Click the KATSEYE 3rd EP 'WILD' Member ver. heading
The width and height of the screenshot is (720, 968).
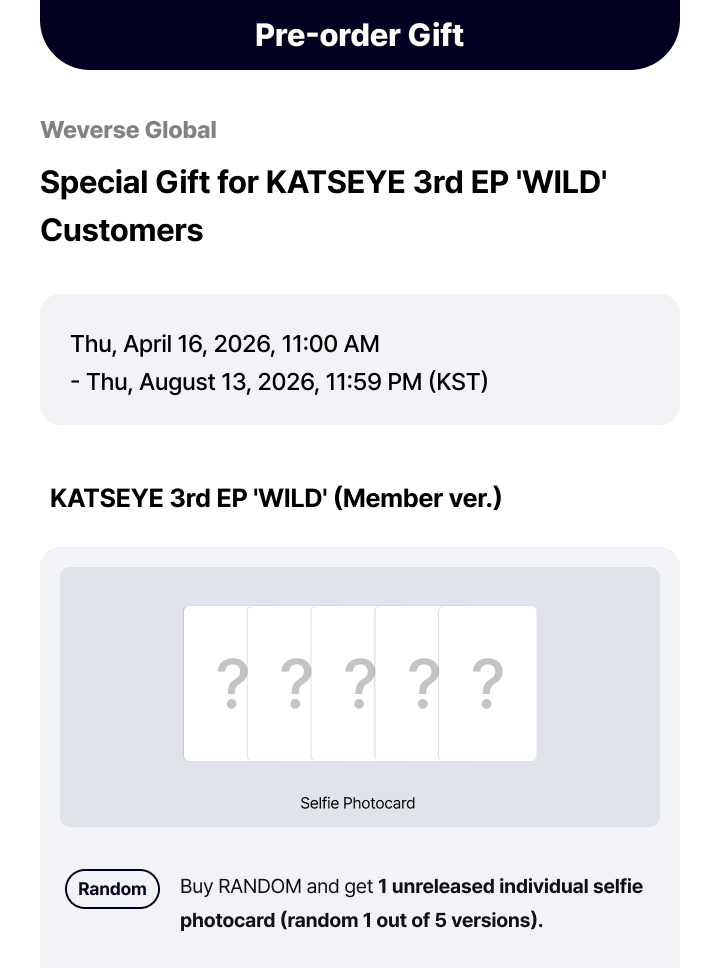[275, 497]
